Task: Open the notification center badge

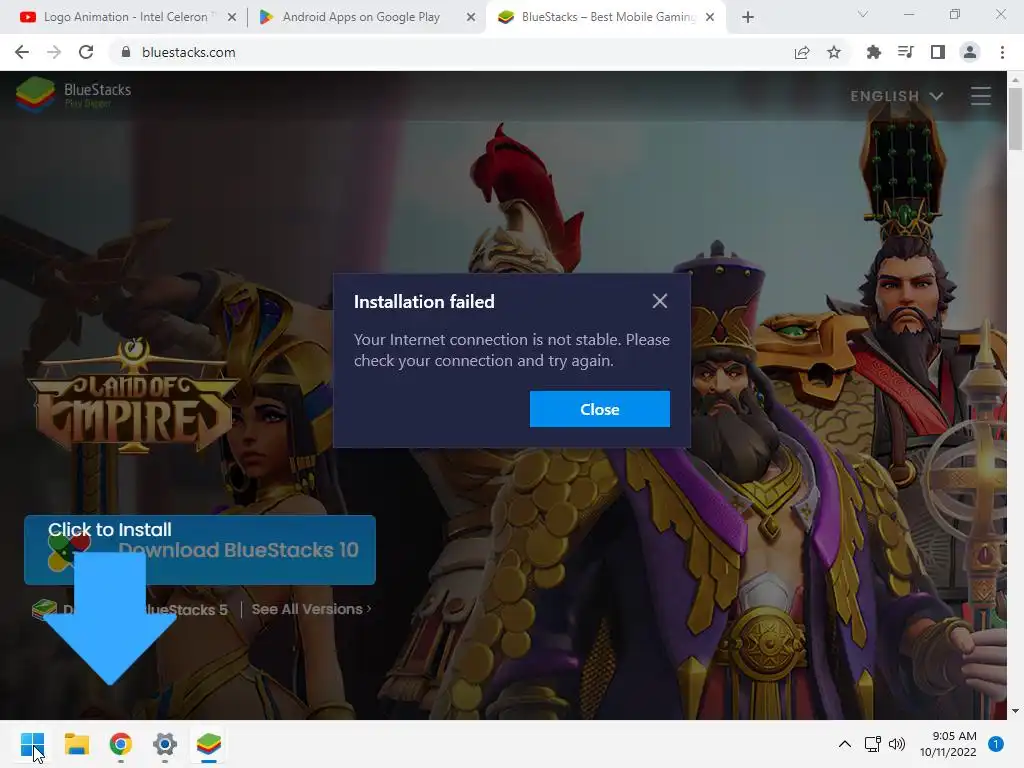Action: point(996,744)
